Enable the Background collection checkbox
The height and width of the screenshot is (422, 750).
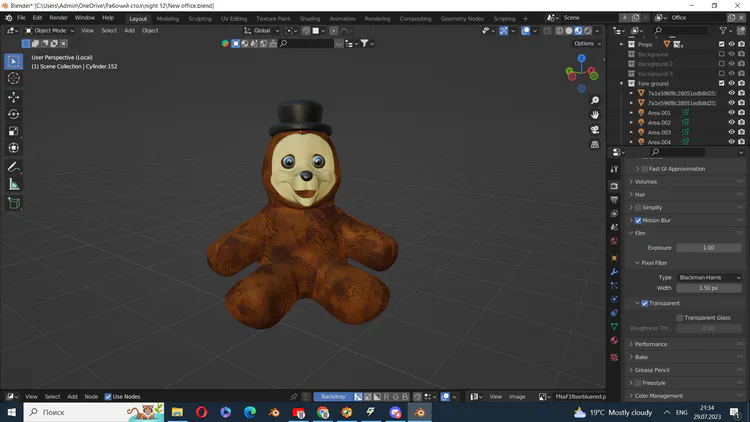pyautogui.click(x=722, y=54)
